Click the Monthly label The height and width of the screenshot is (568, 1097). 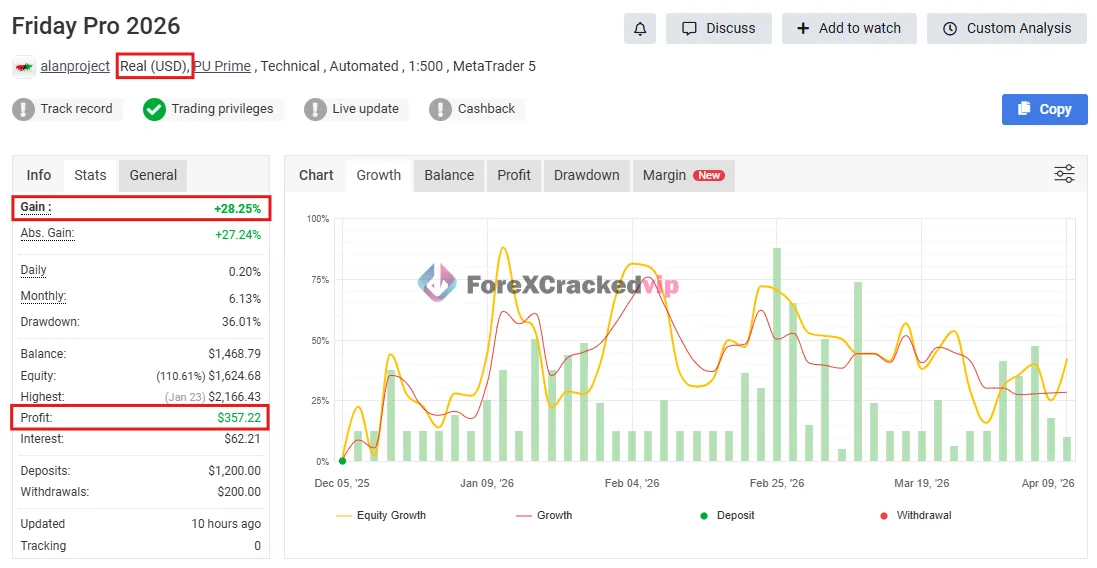coord(43,296)
